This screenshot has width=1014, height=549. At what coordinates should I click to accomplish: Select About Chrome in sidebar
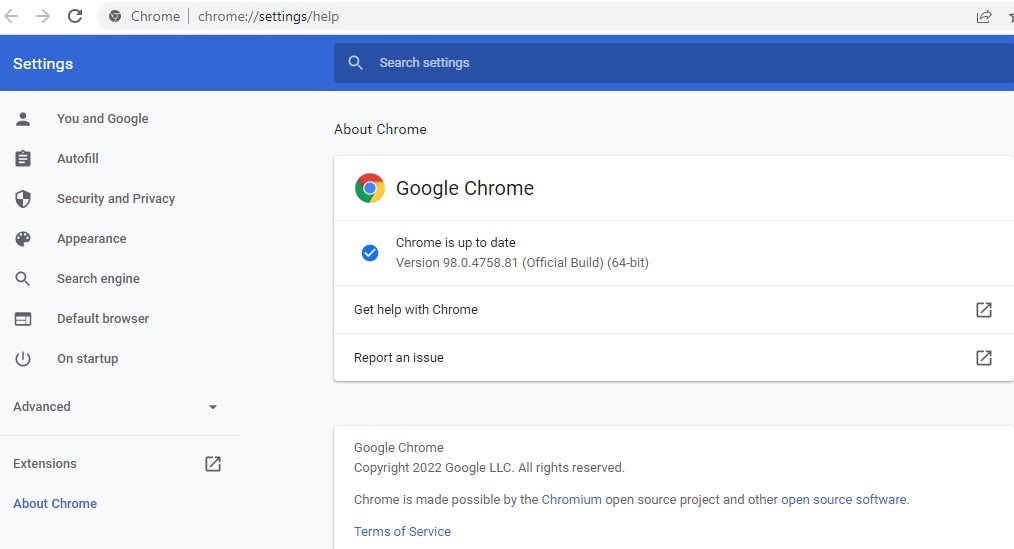click(x=55, y=504)
